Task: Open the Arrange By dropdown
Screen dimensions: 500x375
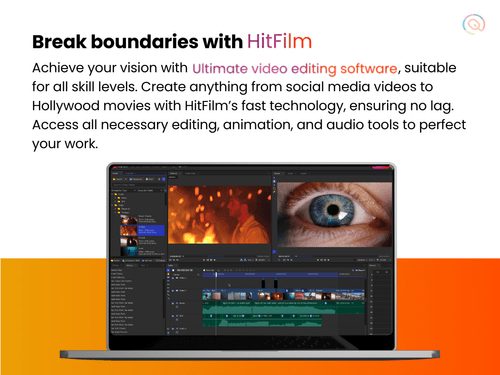Action: pyautogui.click(x=123, y=190)
